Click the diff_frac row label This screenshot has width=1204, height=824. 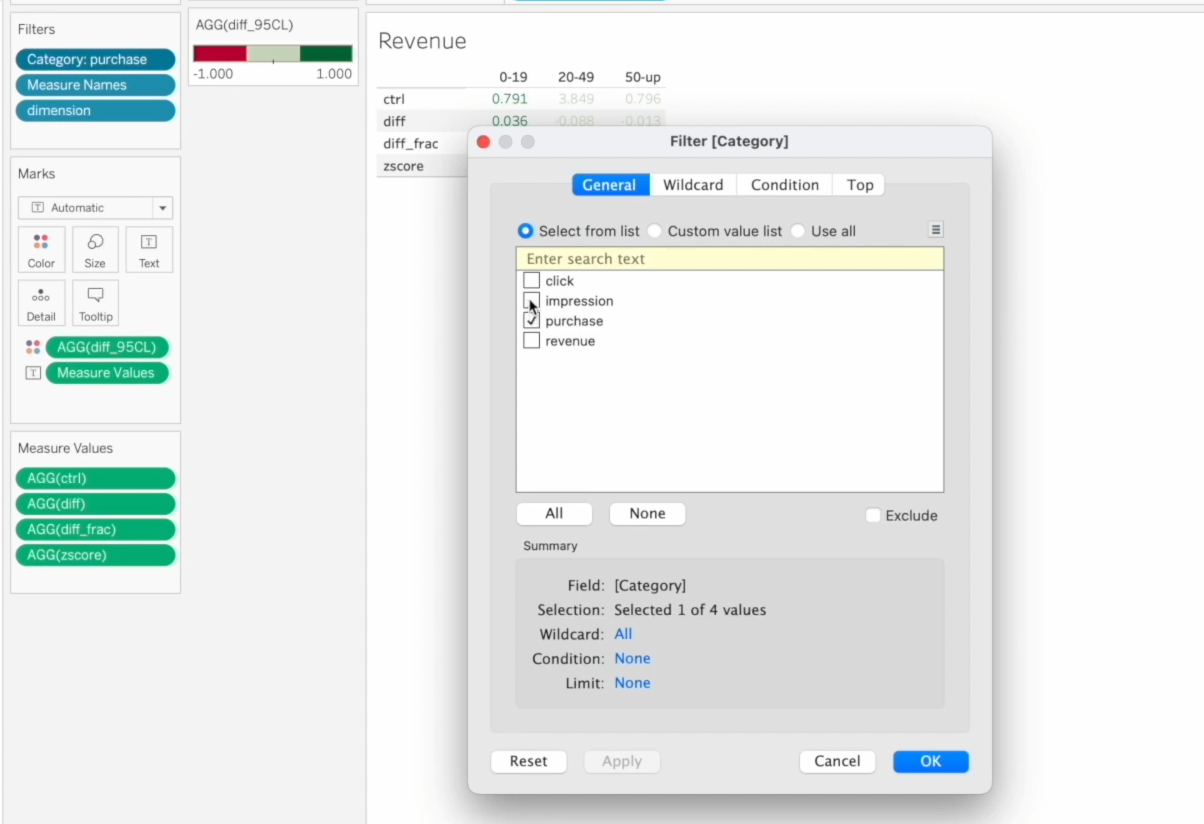[x=410, y=143]
